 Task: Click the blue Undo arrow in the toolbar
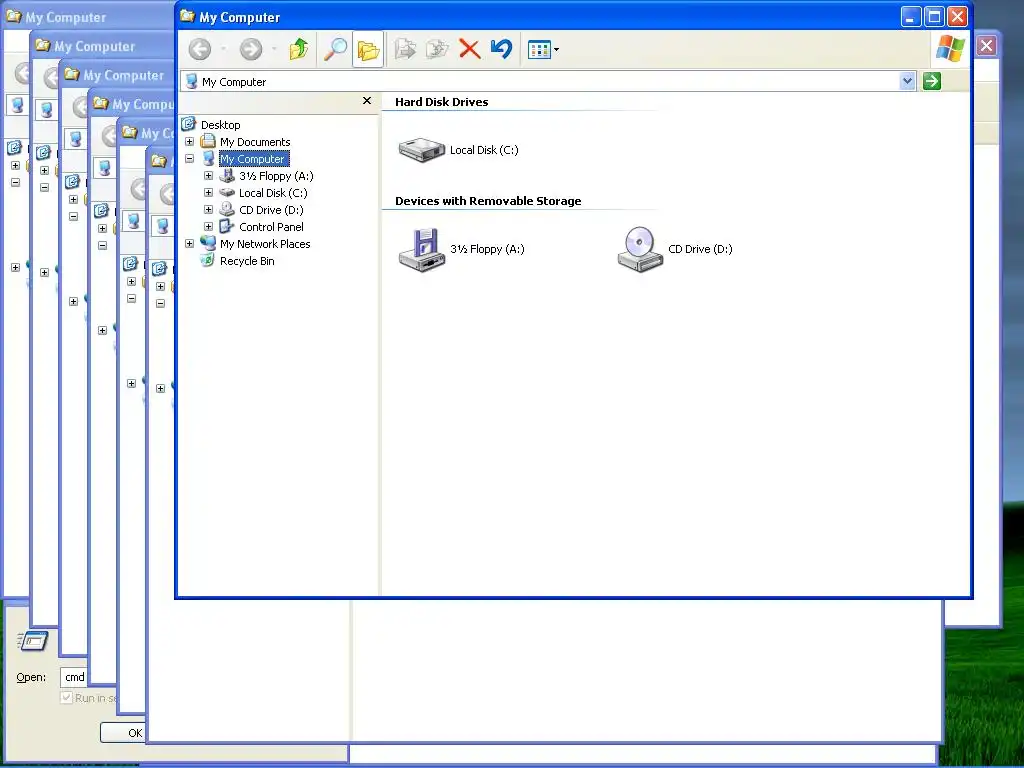501,49
